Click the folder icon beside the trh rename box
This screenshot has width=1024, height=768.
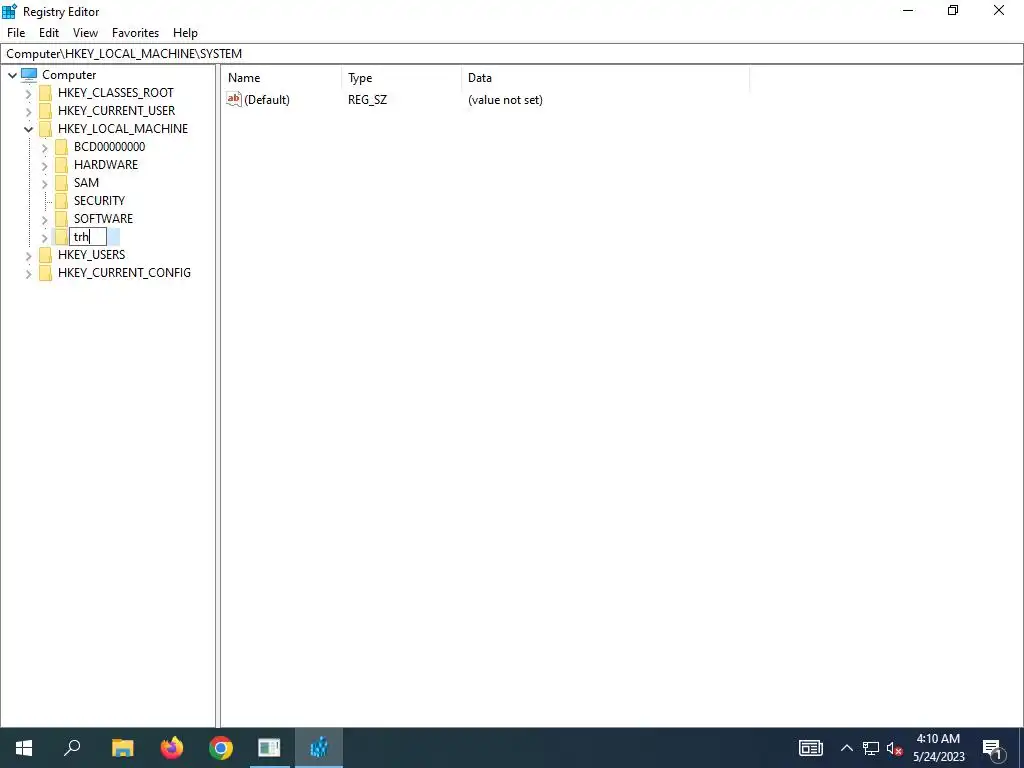[61, 236]
